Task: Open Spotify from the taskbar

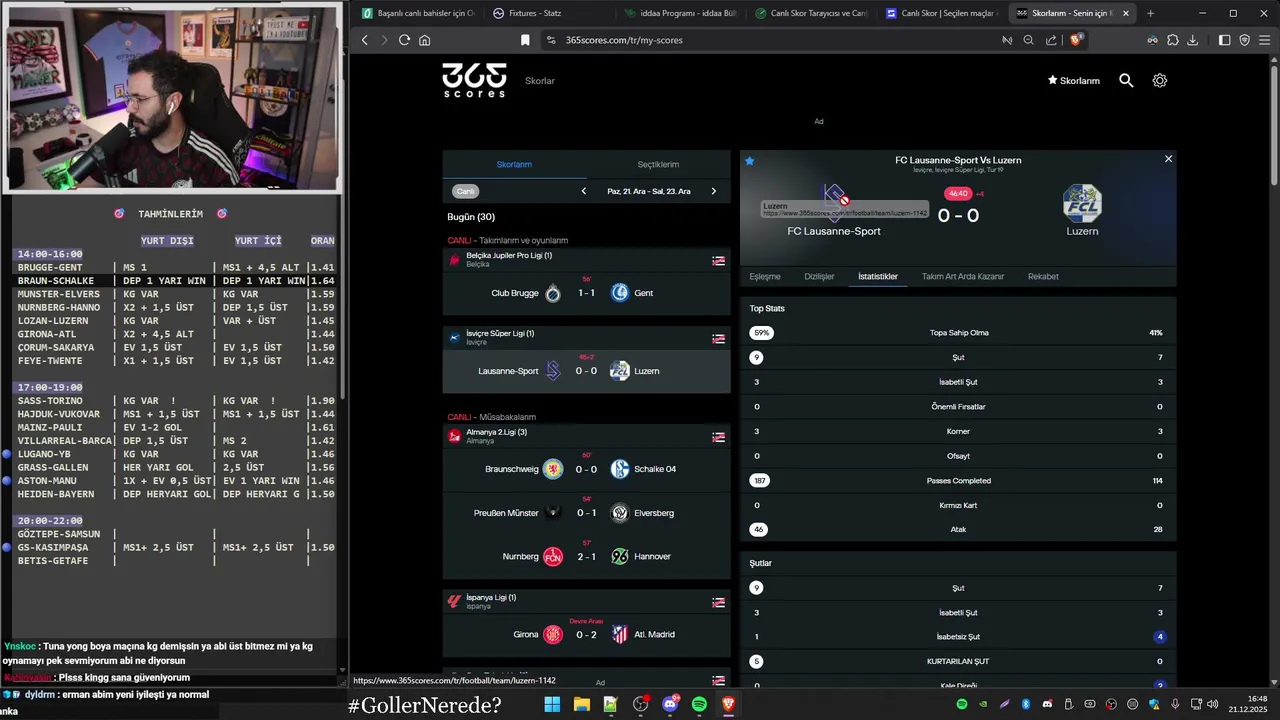Action: tap(699, 704)
